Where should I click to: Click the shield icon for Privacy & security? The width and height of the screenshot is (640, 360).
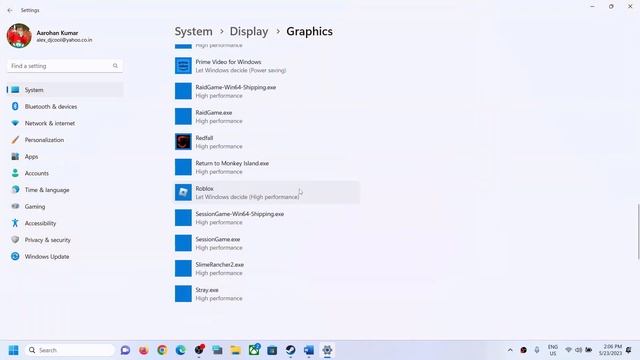coord(15,240)
